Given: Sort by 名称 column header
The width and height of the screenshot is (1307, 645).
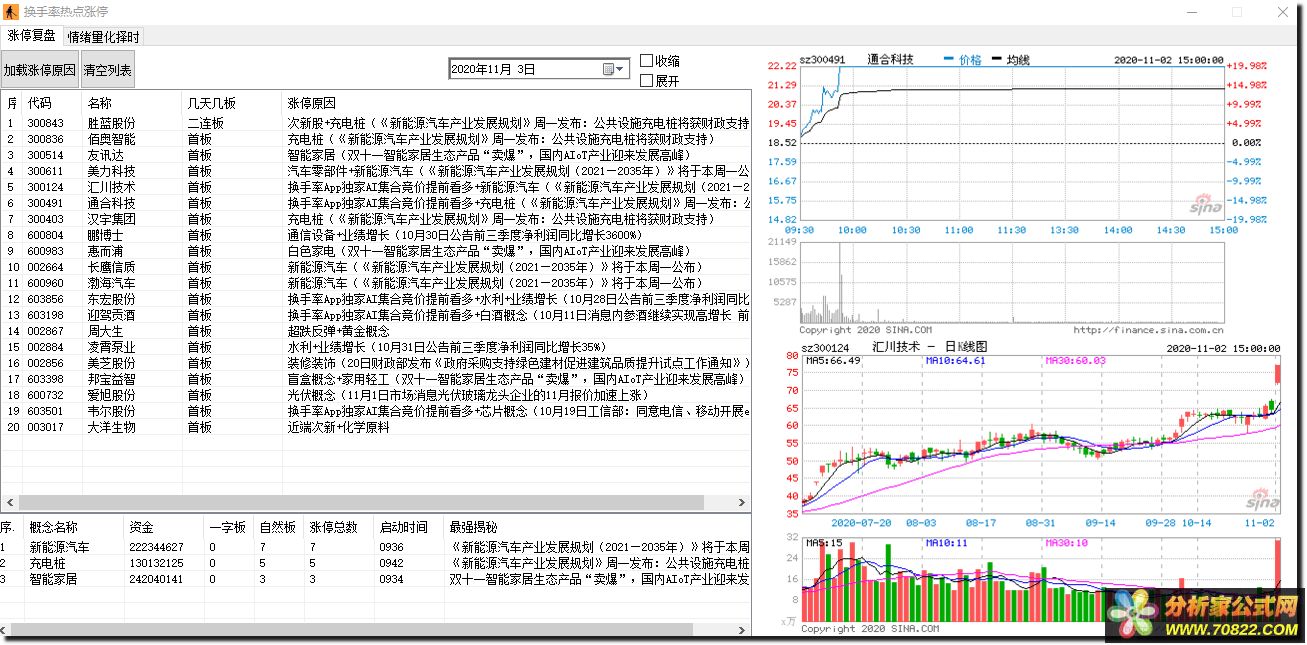Looking at the screenshot, I should click(x=133, y=103).
